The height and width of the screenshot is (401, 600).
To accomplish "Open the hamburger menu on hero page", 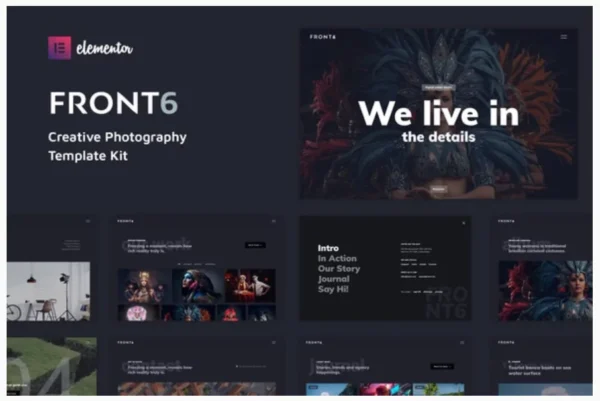I will pyautogui.click(x=563, y=37).
